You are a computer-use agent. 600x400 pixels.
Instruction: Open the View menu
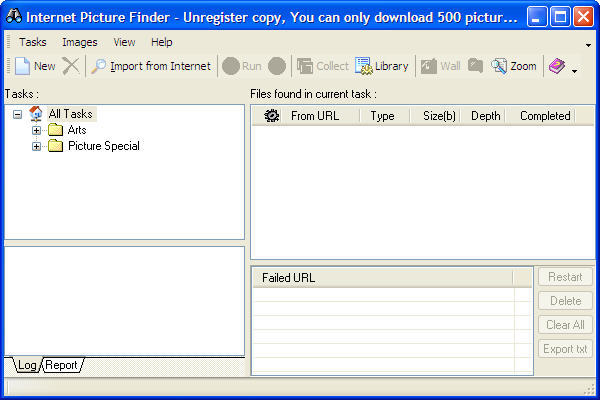click(x=124, y=42)
